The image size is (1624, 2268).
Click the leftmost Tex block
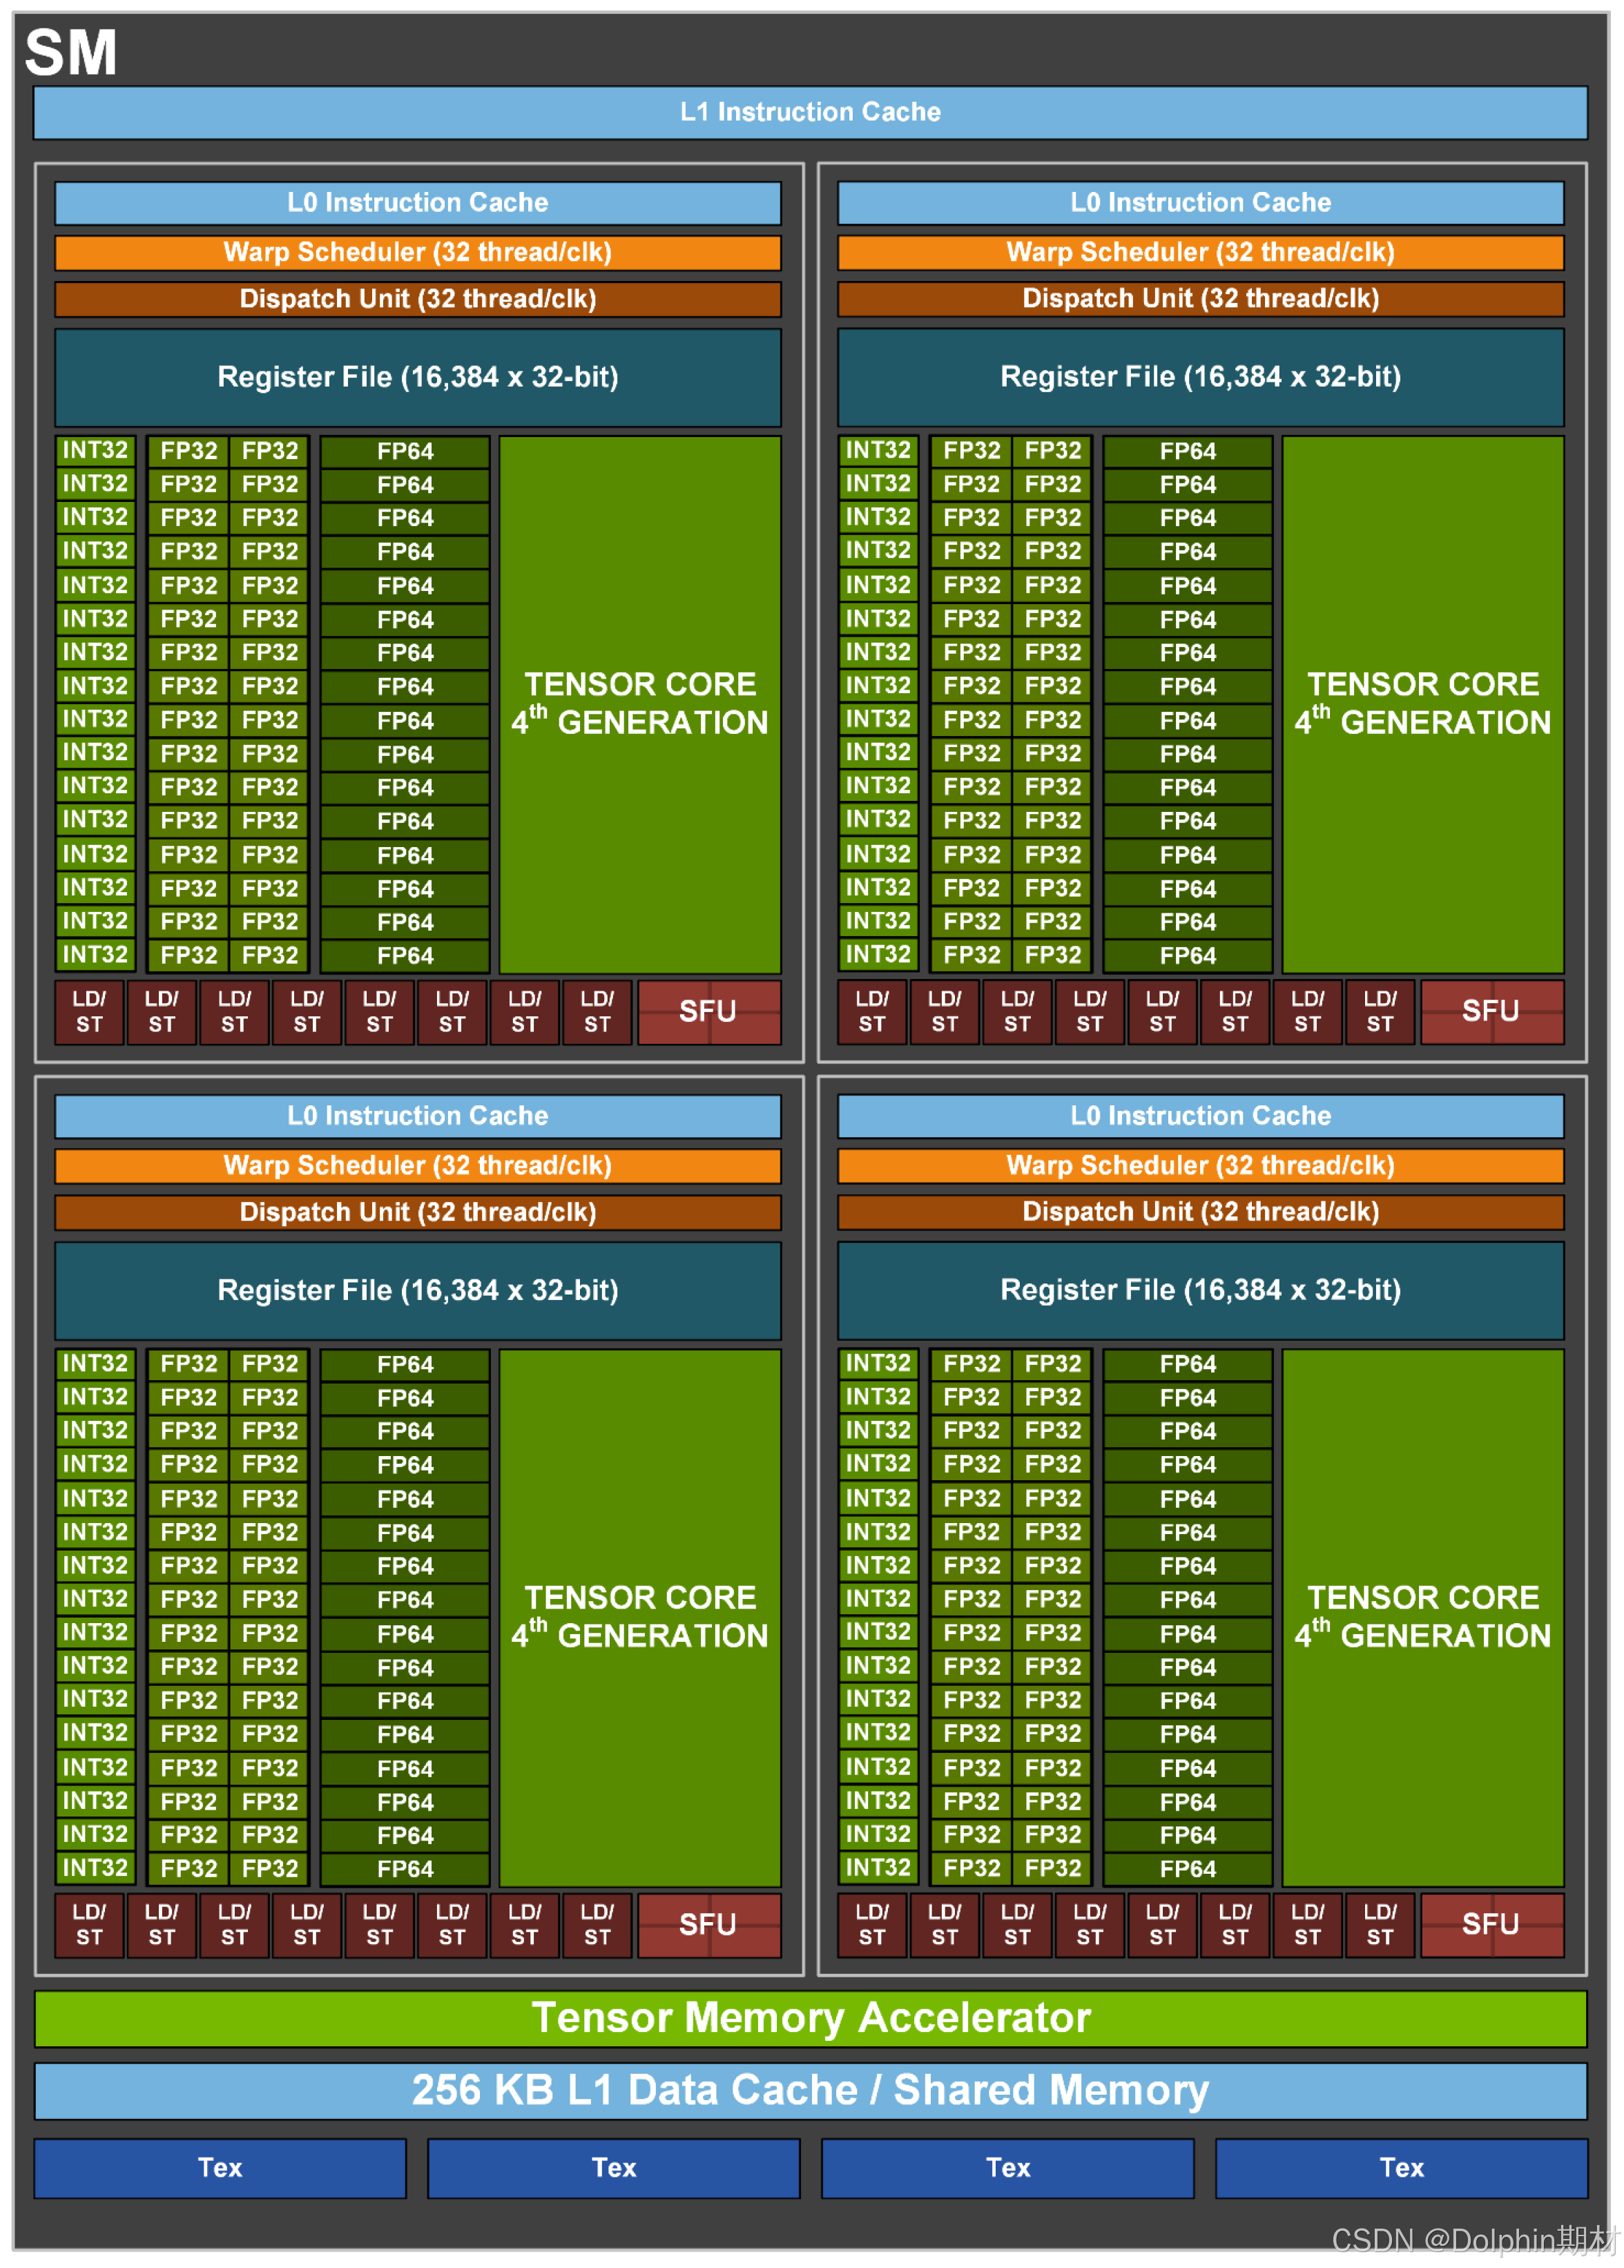click(x=220, y=2167)
